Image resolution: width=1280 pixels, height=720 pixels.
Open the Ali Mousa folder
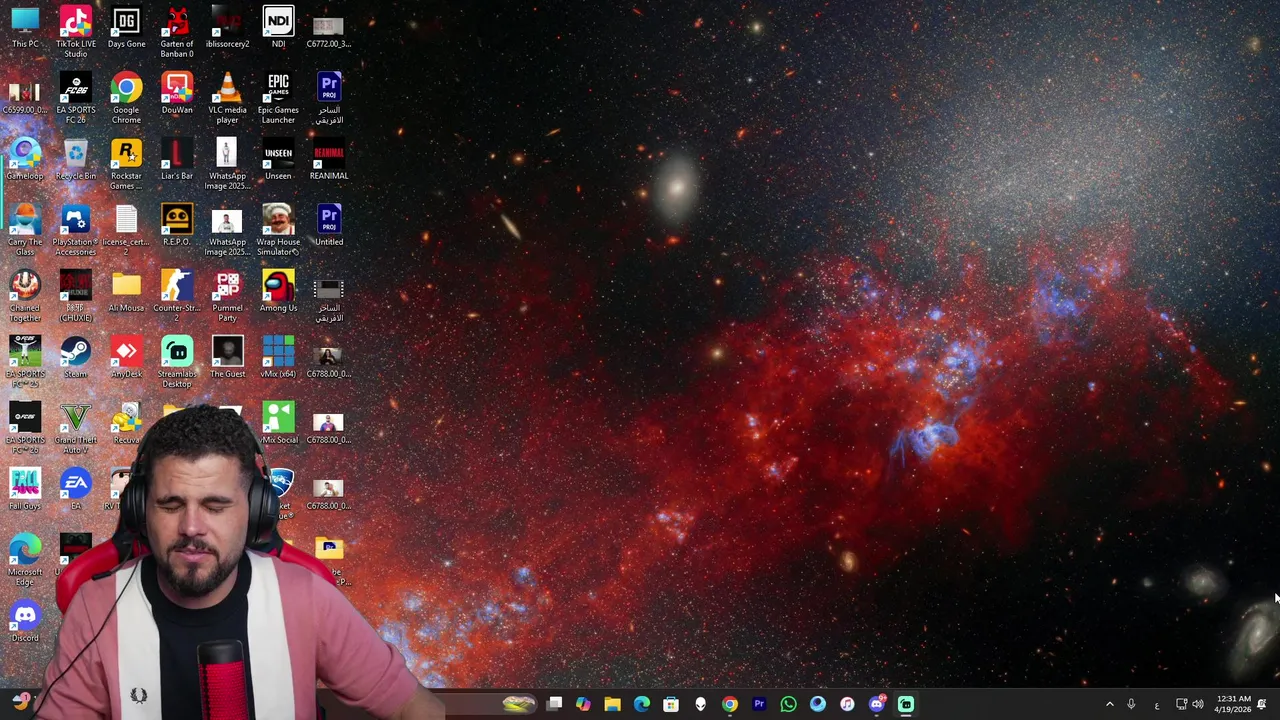pos(126,291)
